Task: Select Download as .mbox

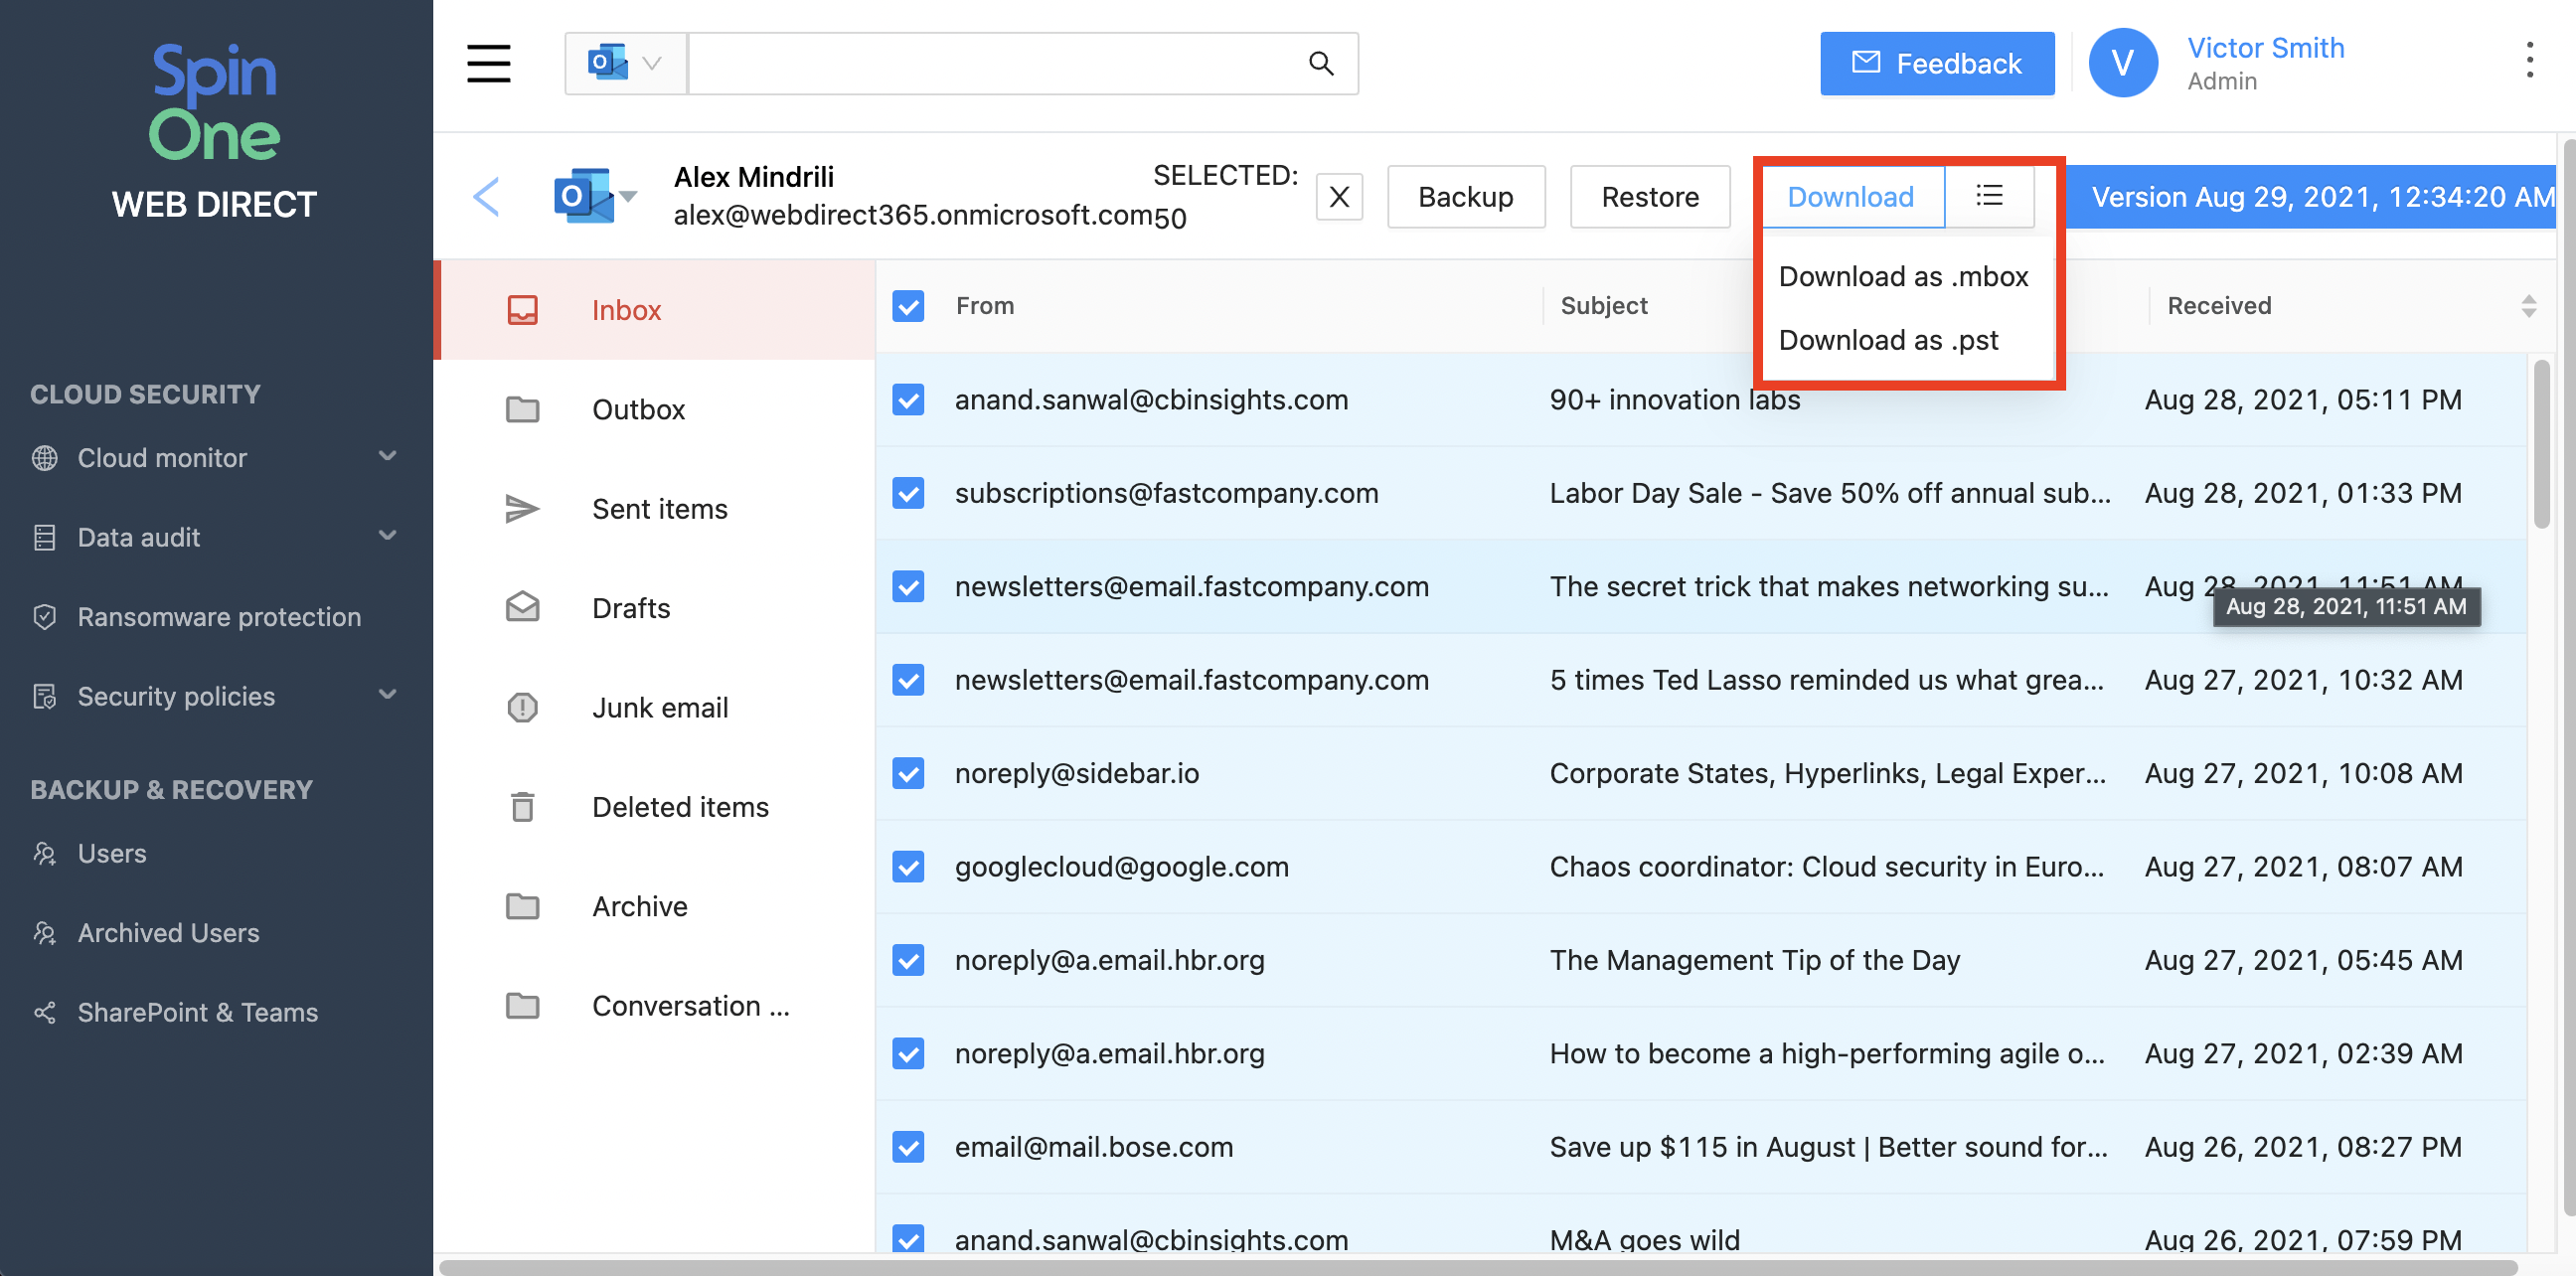Action: click(x=1903, y=276)
